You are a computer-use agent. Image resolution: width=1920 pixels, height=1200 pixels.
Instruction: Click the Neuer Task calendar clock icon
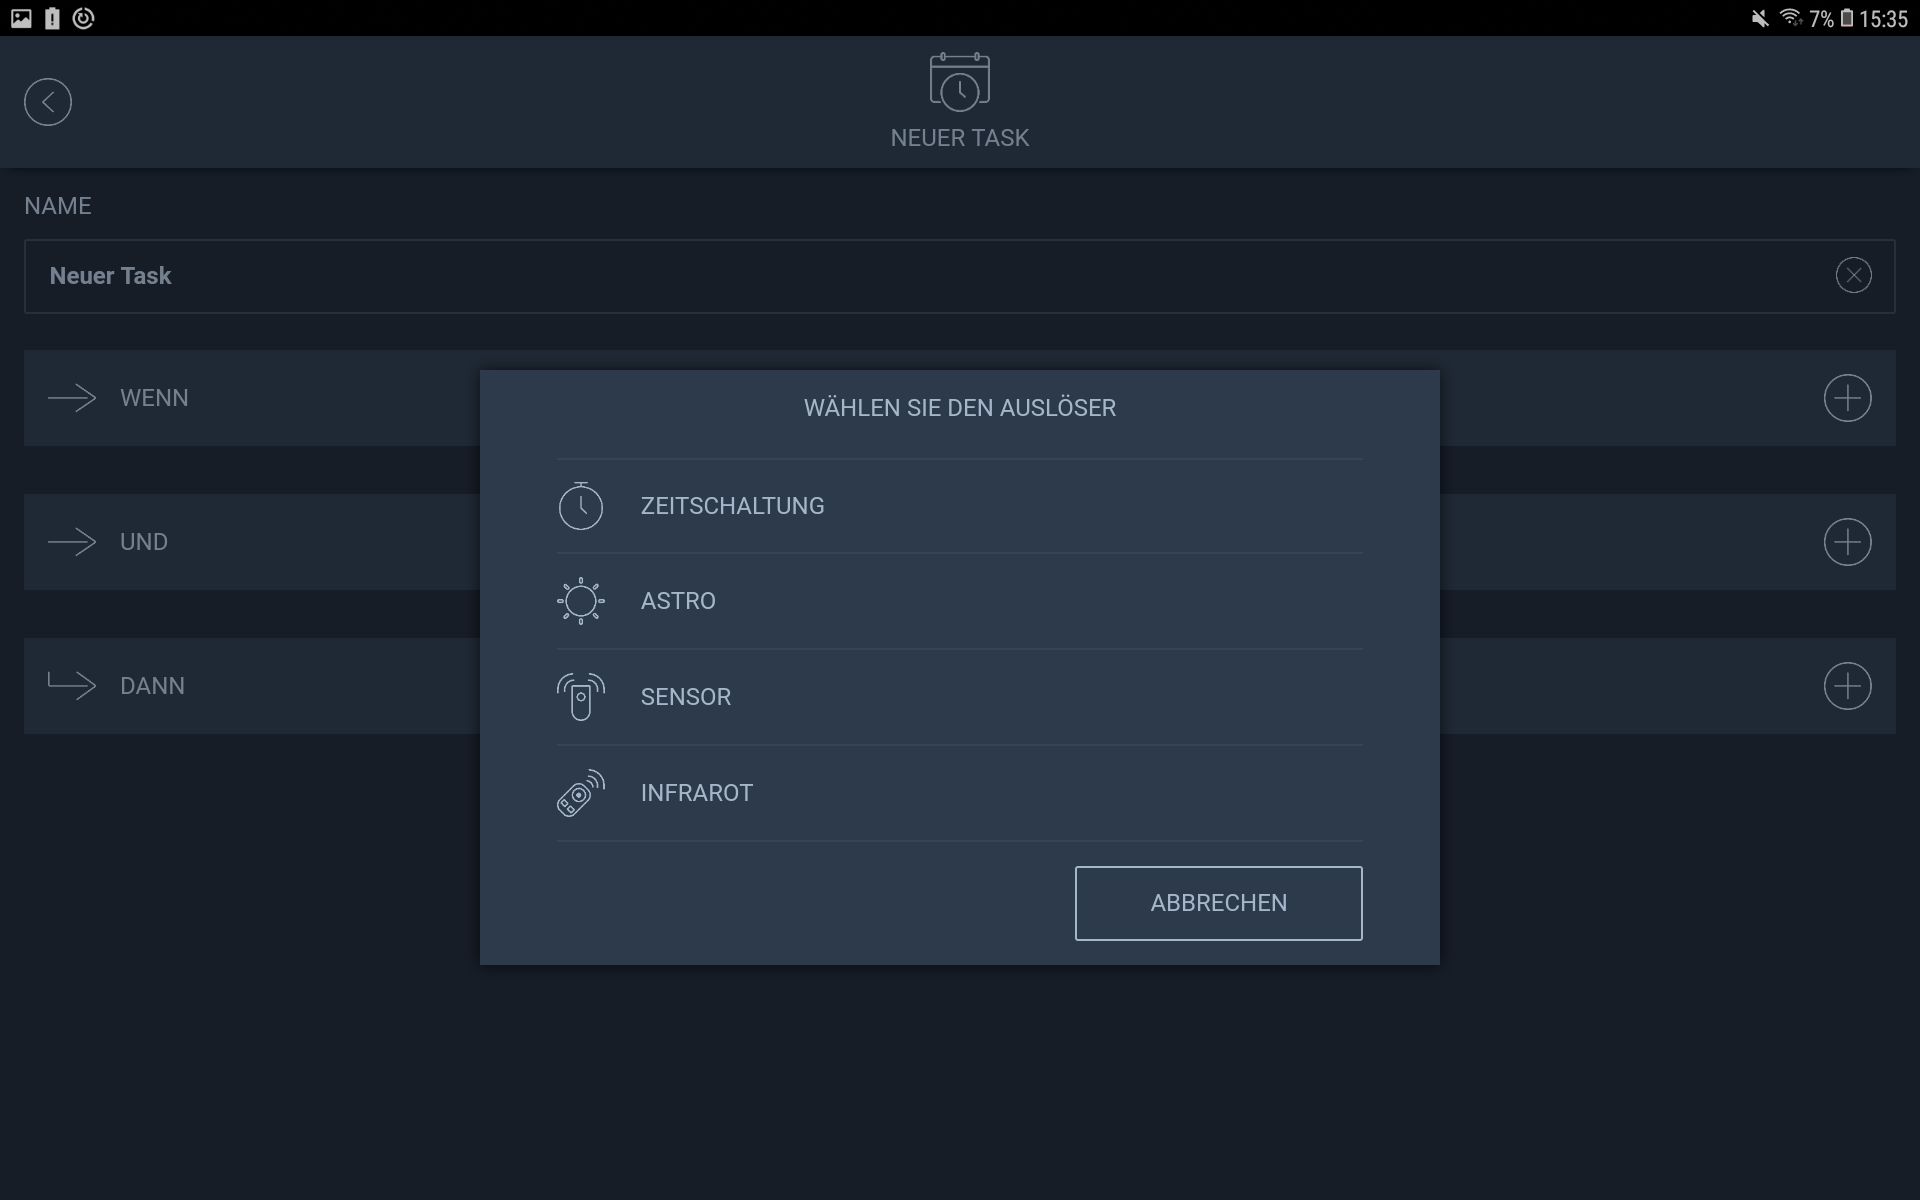pos(959,82)
